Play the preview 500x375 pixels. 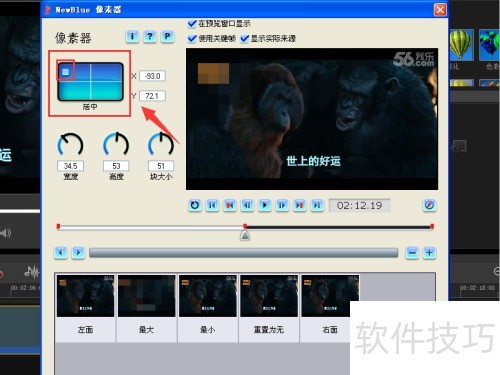pyautogui.click(x=265, y=205)
